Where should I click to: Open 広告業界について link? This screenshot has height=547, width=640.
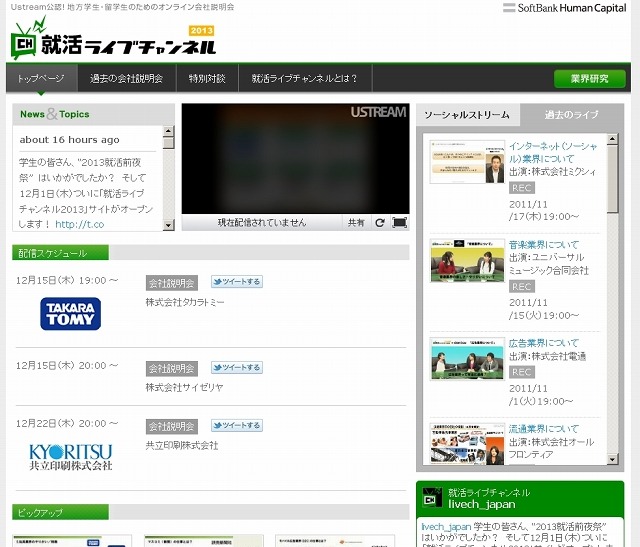(544, 343)
